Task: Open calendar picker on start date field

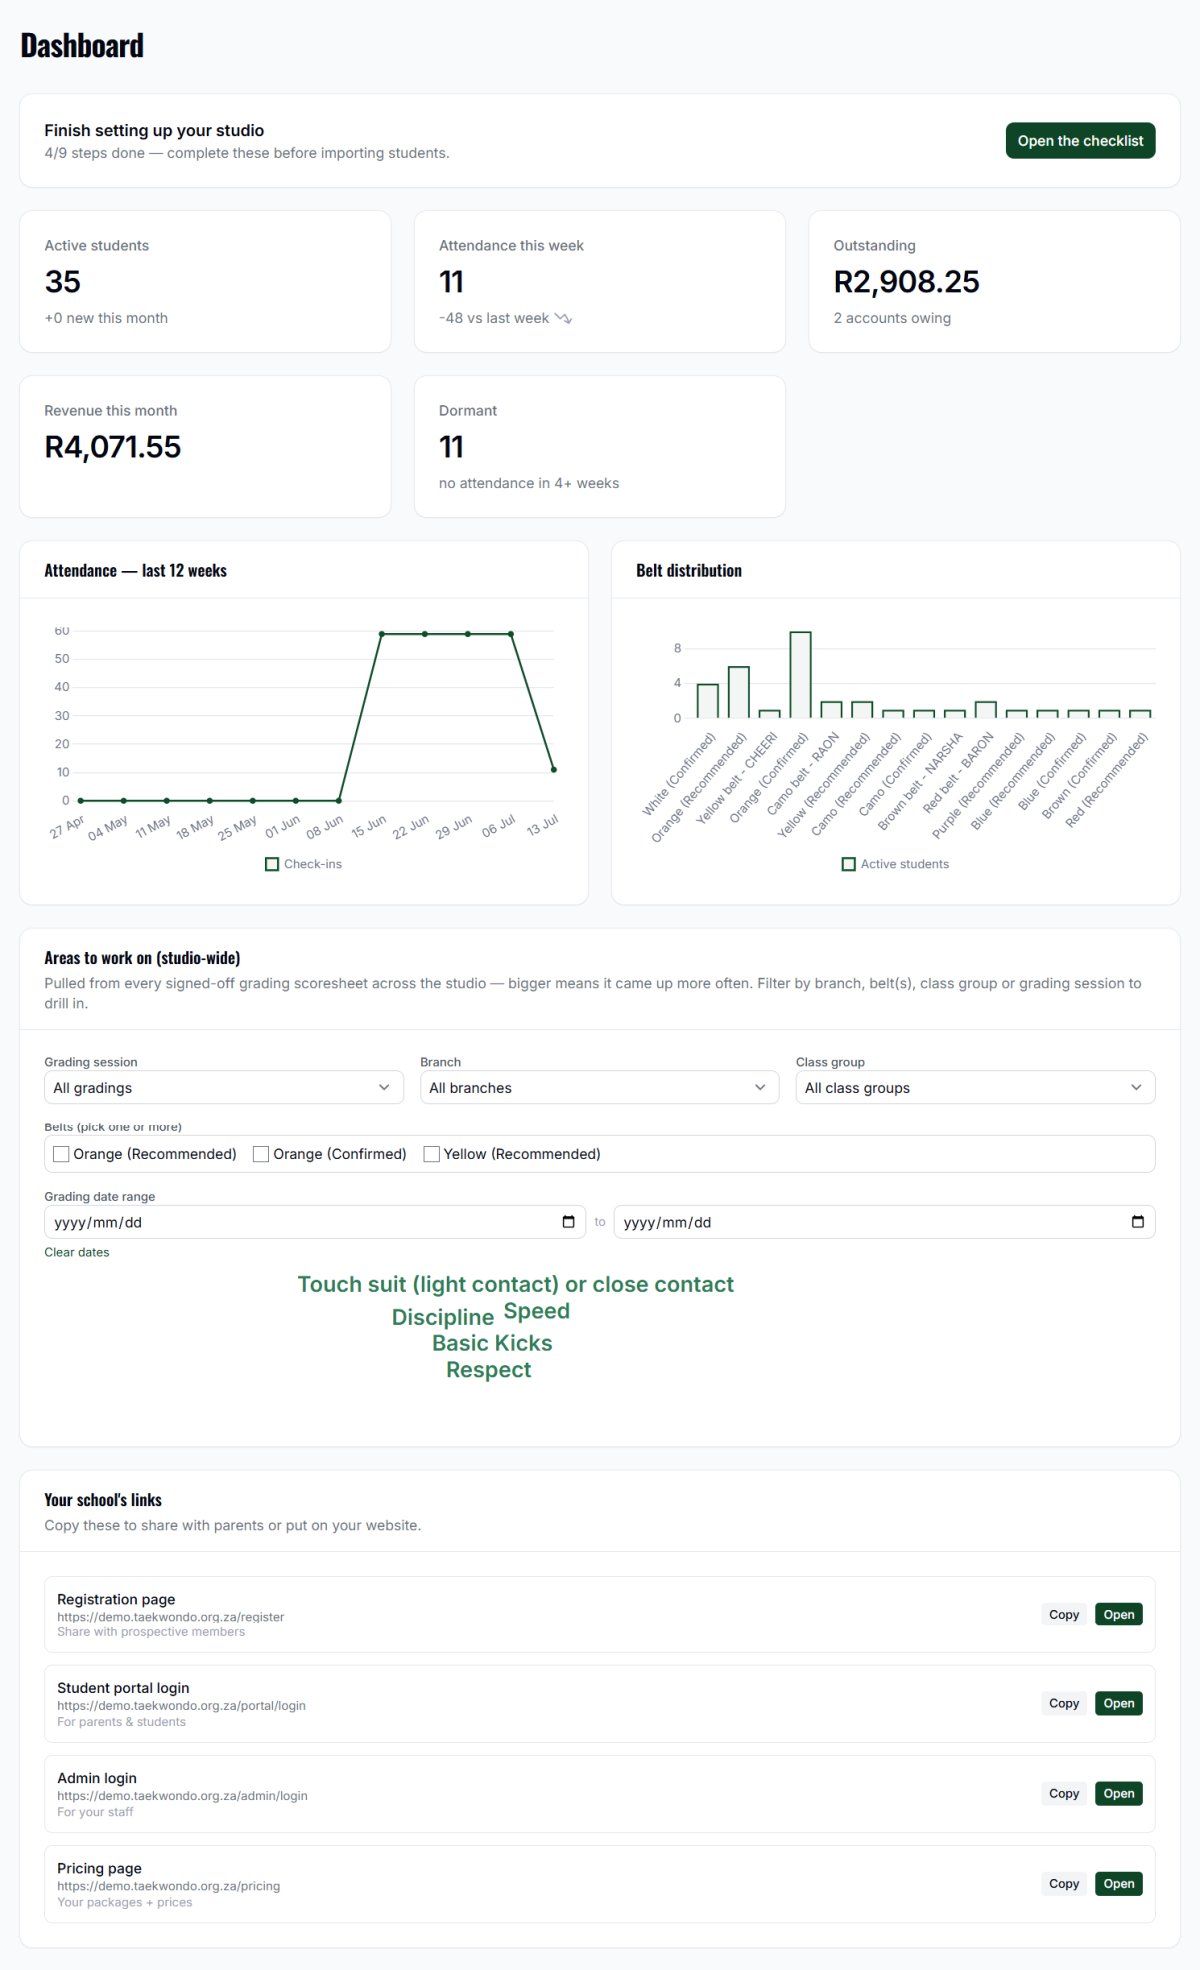Action: pos(568,1222)
